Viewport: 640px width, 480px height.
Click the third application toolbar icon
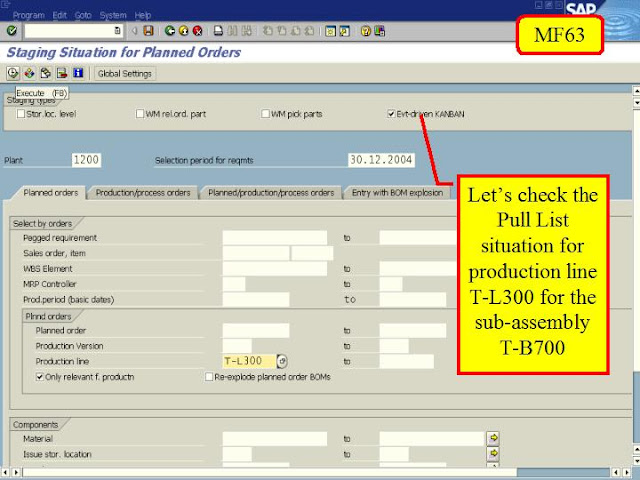click(x=45, y=73)
